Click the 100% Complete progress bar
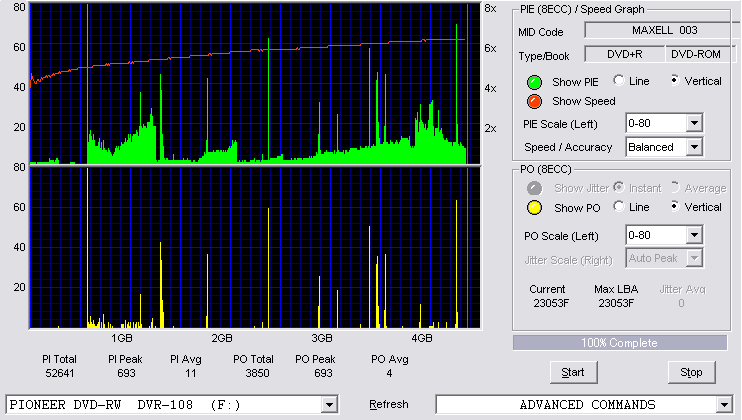Screen dimensions: 742x420 coord(619,343)
